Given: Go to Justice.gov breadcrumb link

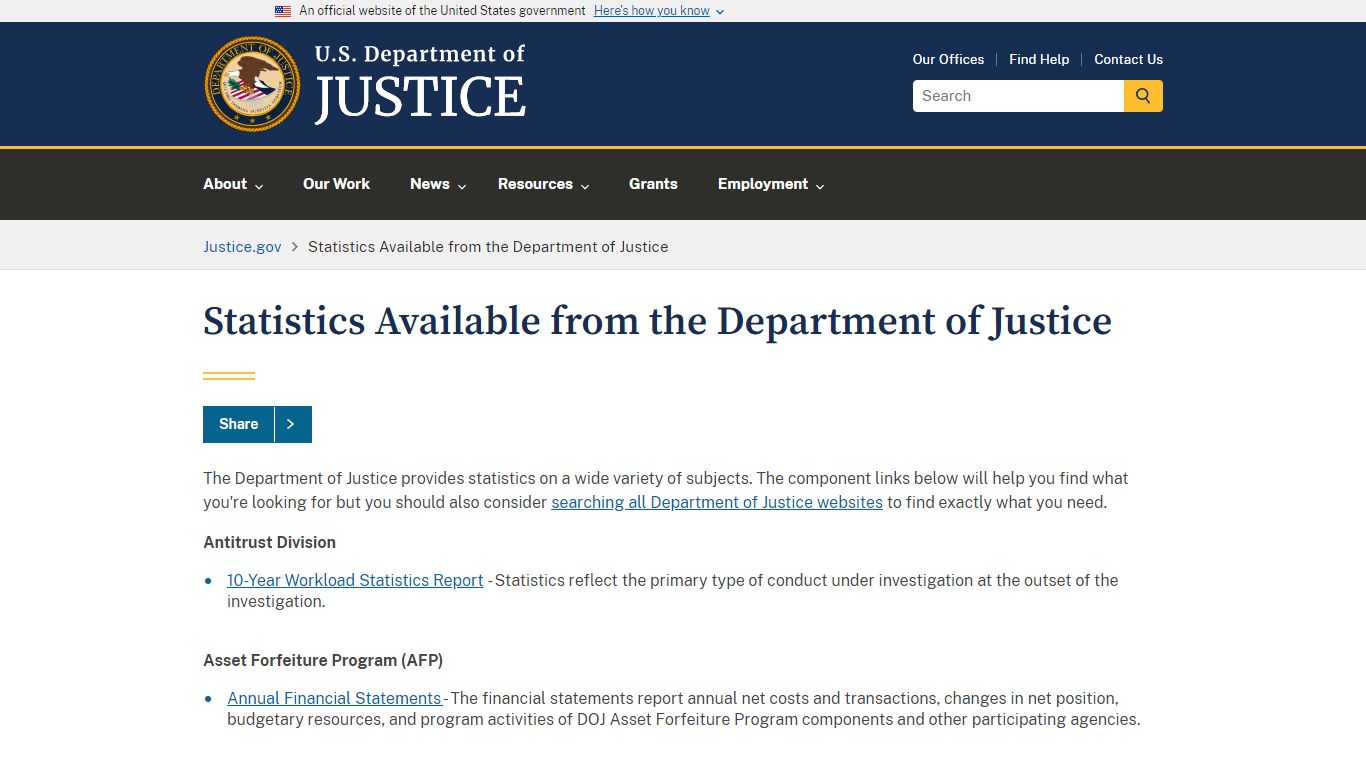Looking at the screenshot, I should click(x=242, y=246).
